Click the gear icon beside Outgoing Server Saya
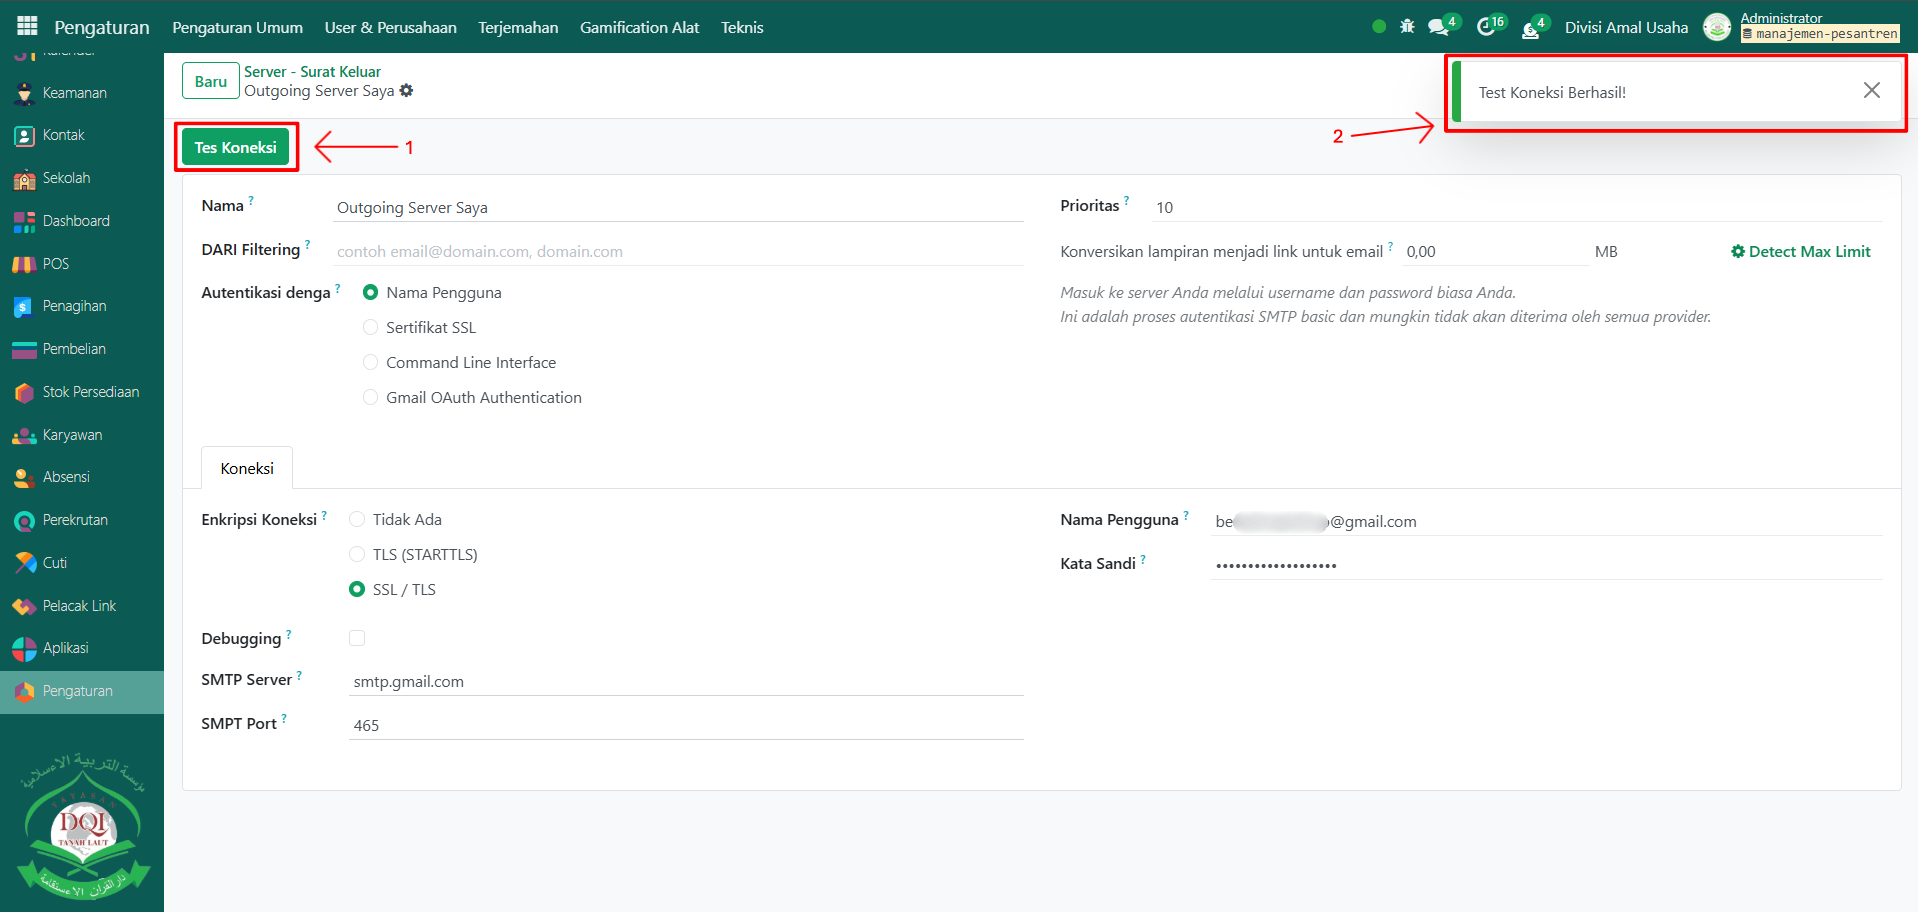Viewport: 1918px width, 912px height. pos(406,91)
